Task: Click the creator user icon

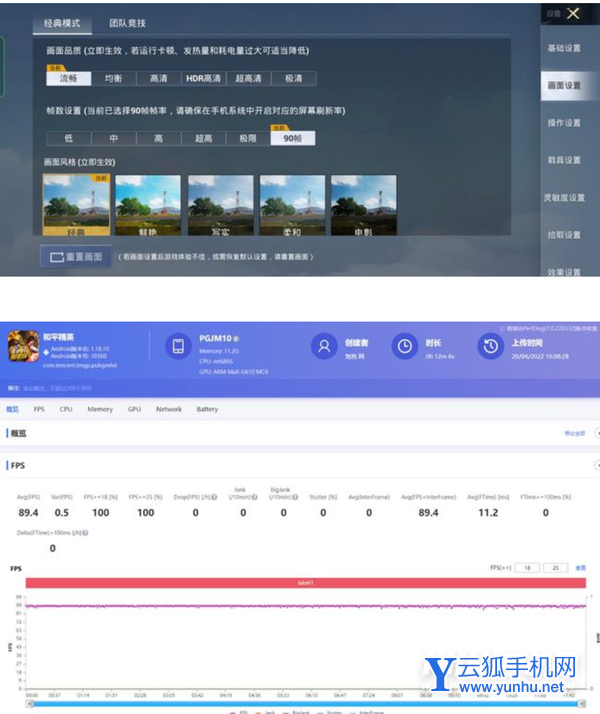Action: (x=324, y=346)
